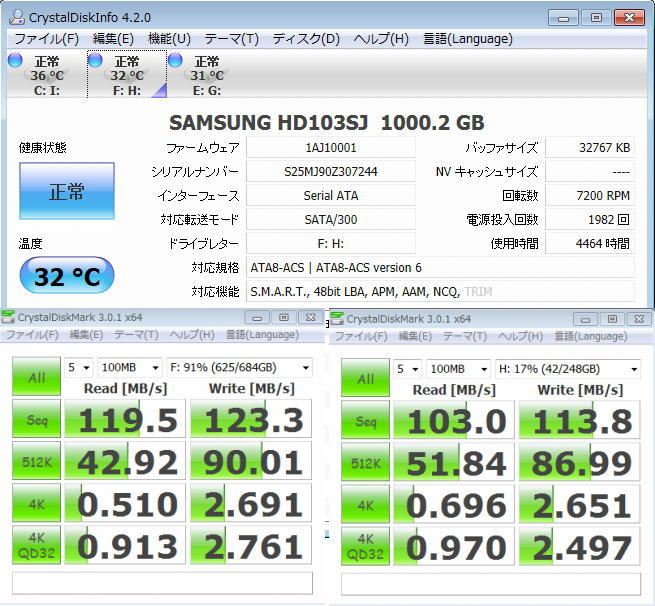Open 編集(E) menu in CrystalDiskInfo
The width and height of the screenshot is (655, 606).
click(113, 39)
